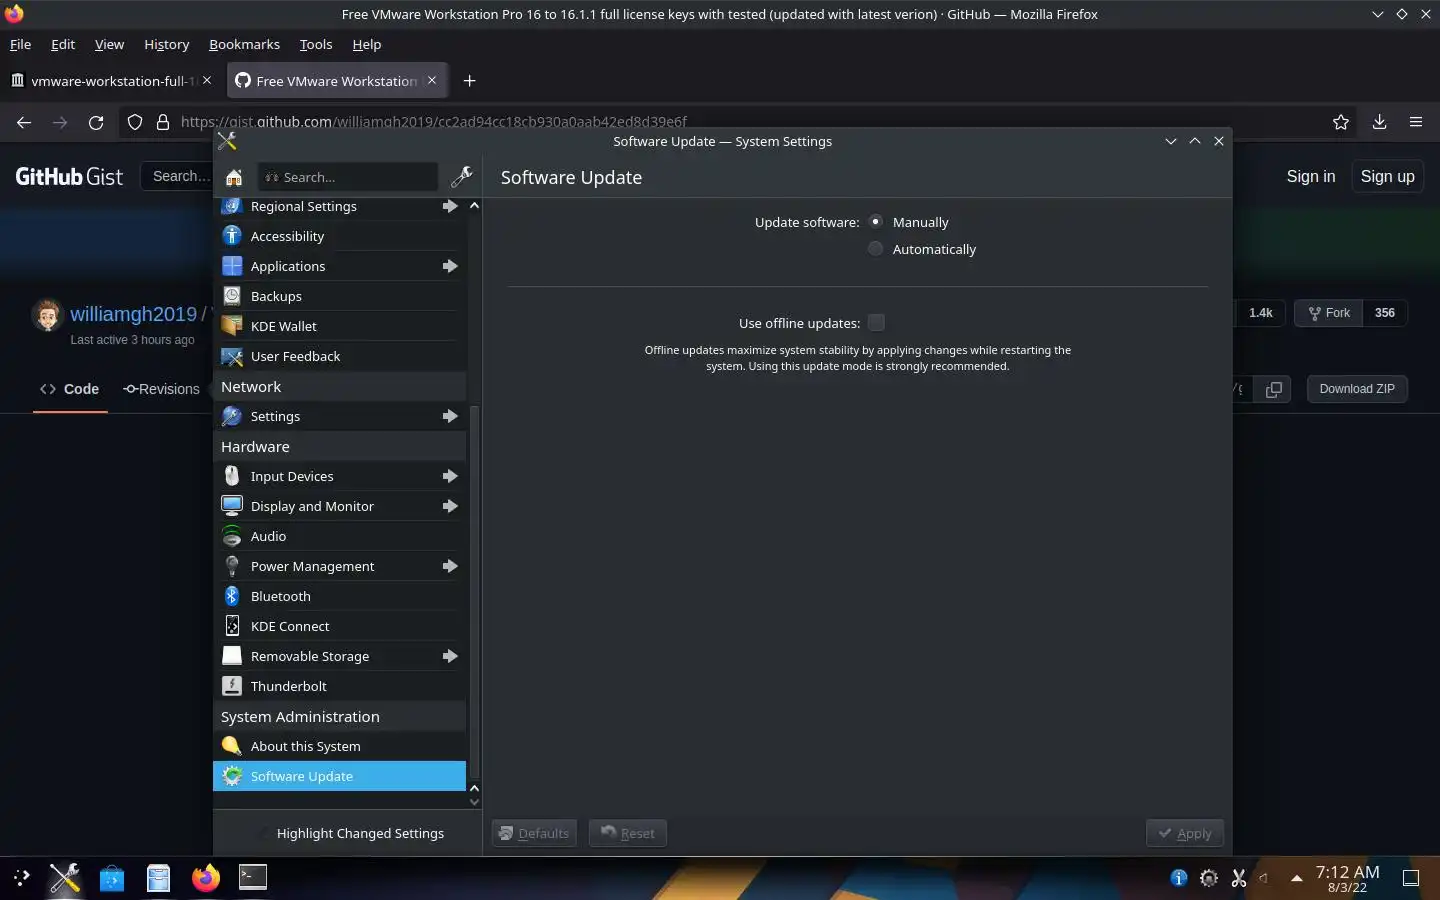Expand the Network Settings arrow
The height and width of the screenshot is (900, 1440).
tap(450, 416)
